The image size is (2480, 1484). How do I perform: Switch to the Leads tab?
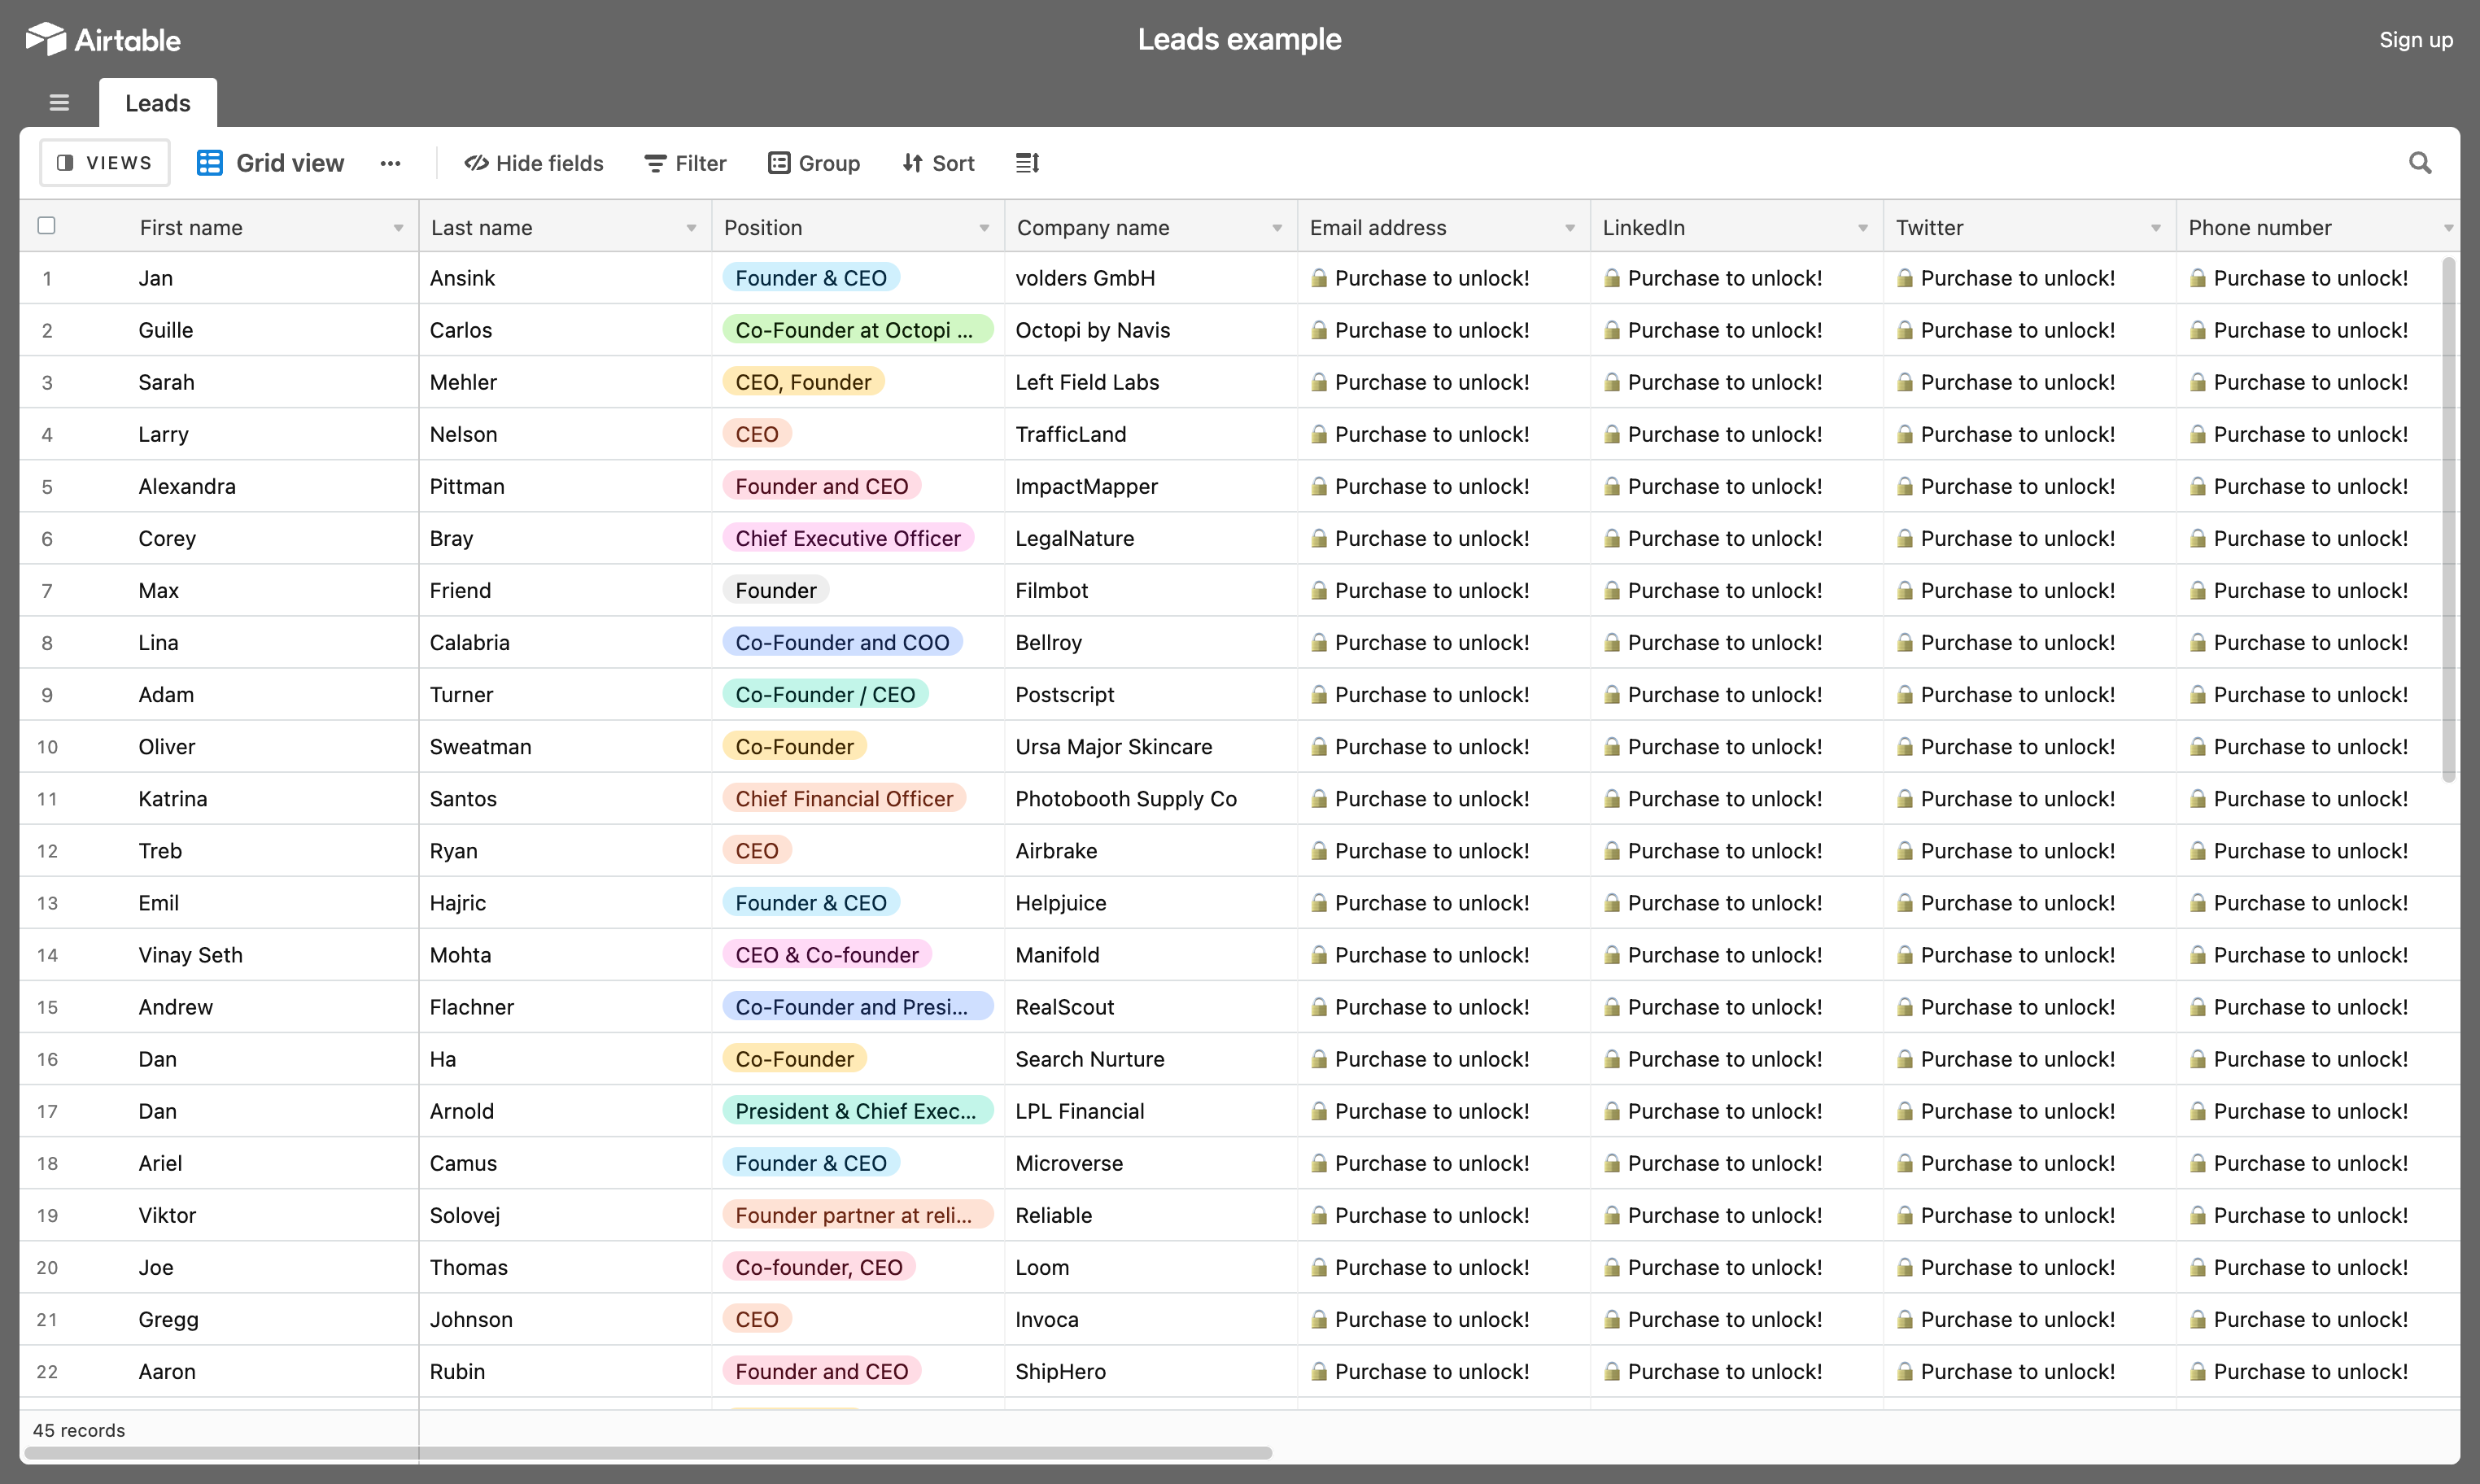coord(158,103)
